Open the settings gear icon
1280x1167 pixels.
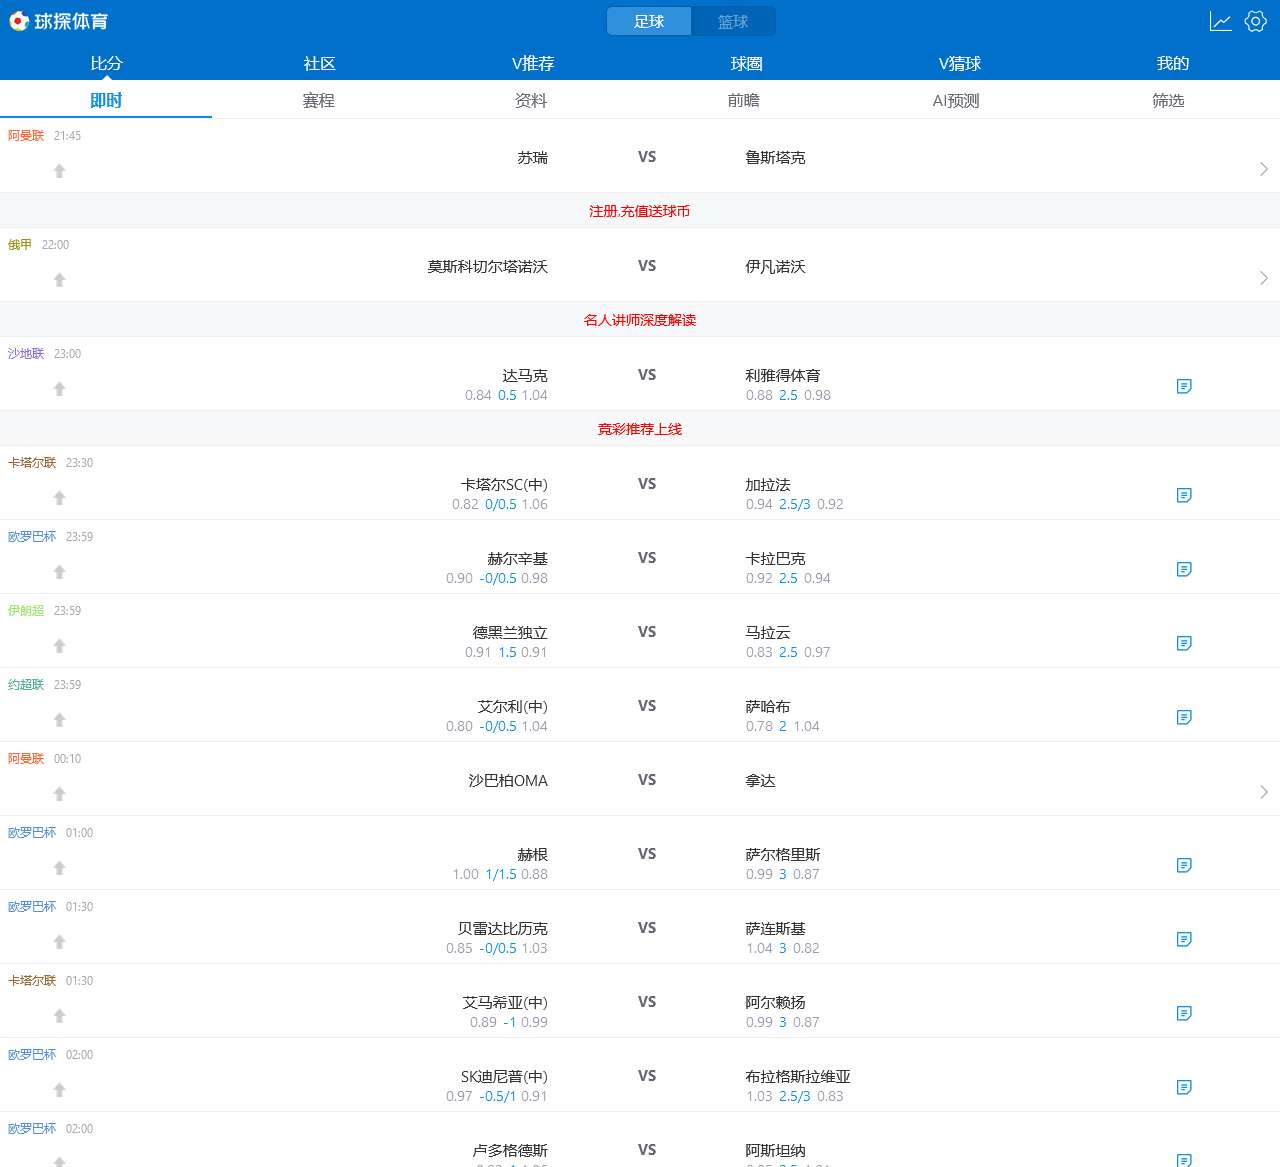[x=1256, y=22]
